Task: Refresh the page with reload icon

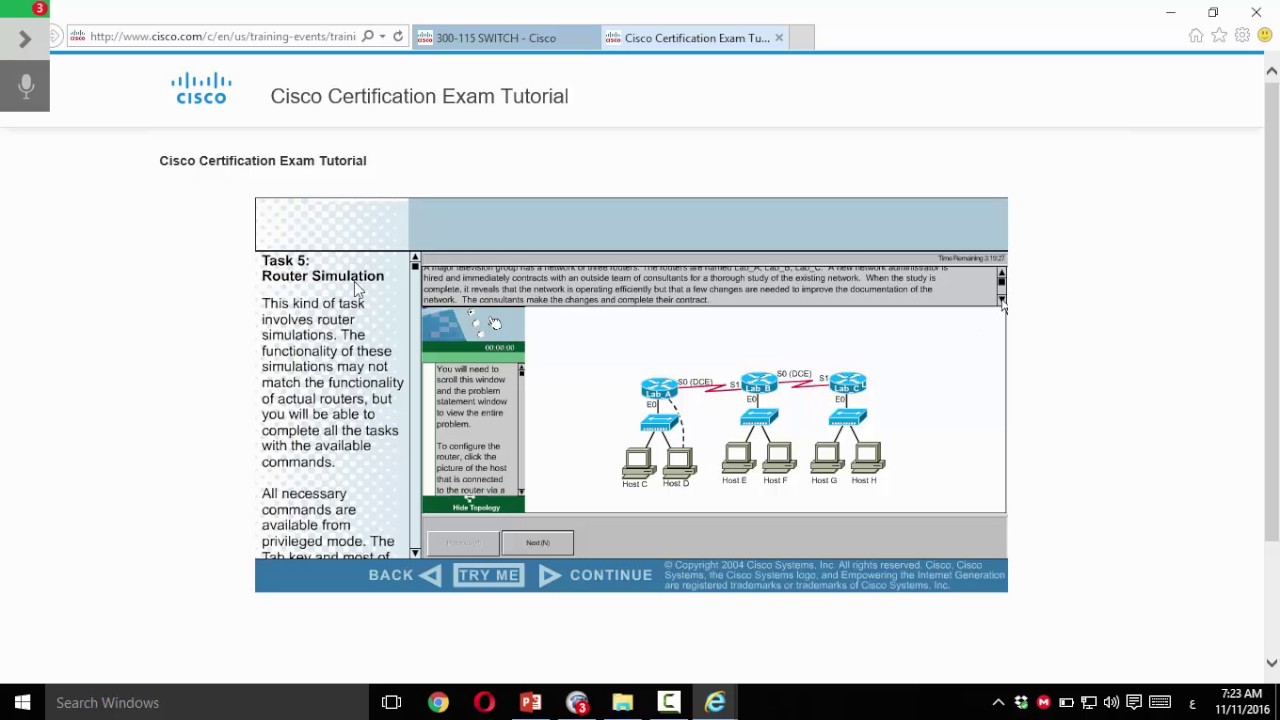Action: (x=398, y=37)
